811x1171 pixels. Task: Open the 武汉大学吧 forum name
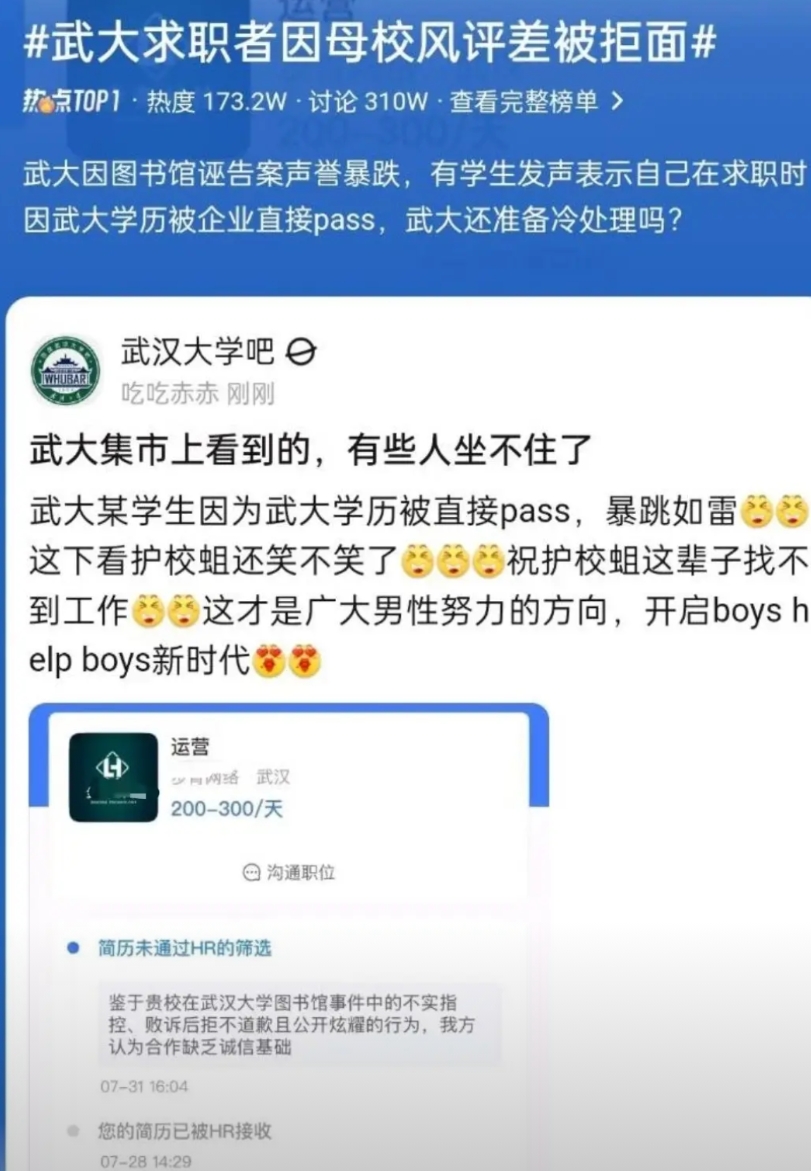pyautogui.click(x=198, y=352)
